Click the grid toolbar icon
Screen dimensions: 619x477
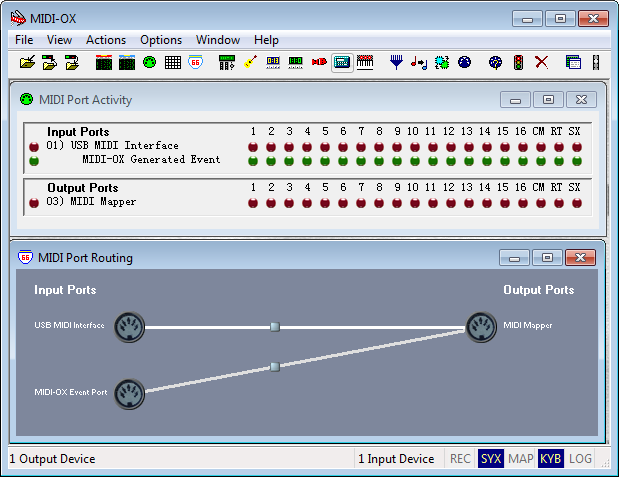[172, 62]
